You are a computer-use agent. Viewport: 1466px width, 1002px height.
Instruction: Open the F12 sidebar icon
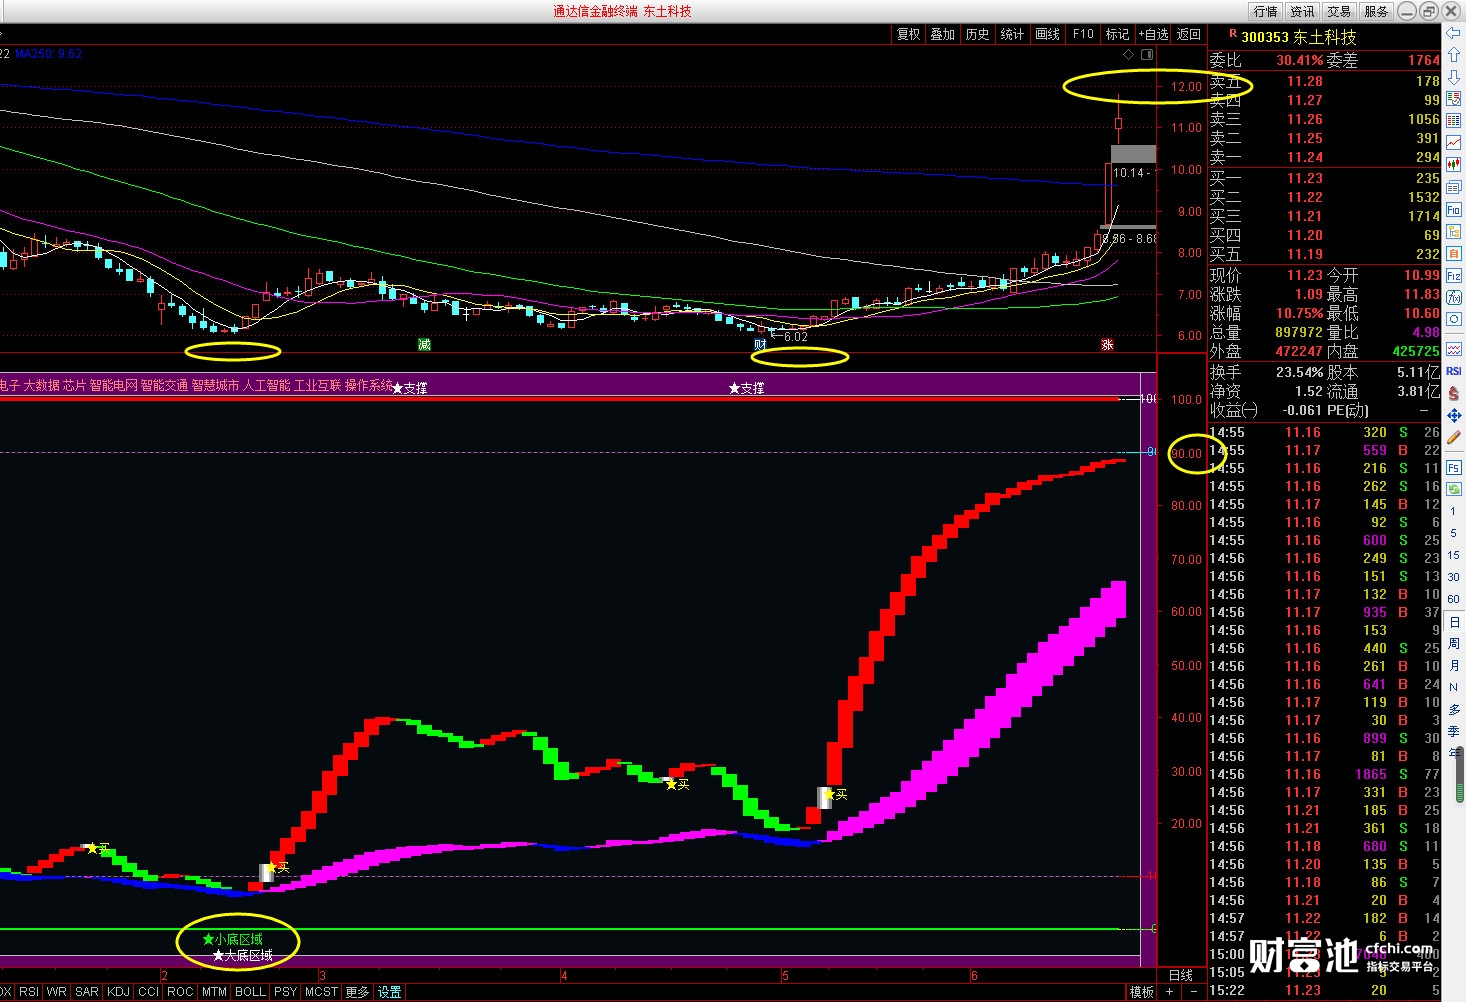(1453, 274)
